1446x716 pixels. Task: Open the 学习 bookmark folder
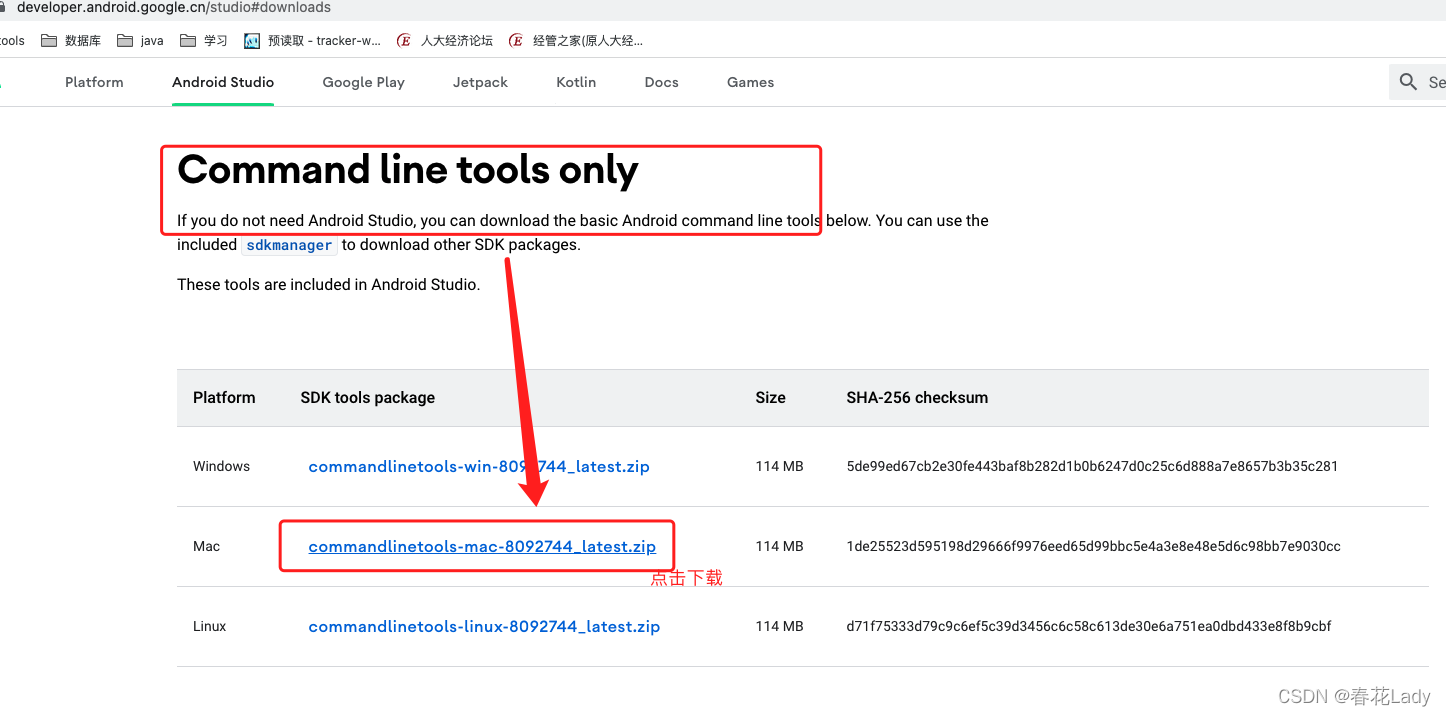pyautogui.click(x=204, y=41)
